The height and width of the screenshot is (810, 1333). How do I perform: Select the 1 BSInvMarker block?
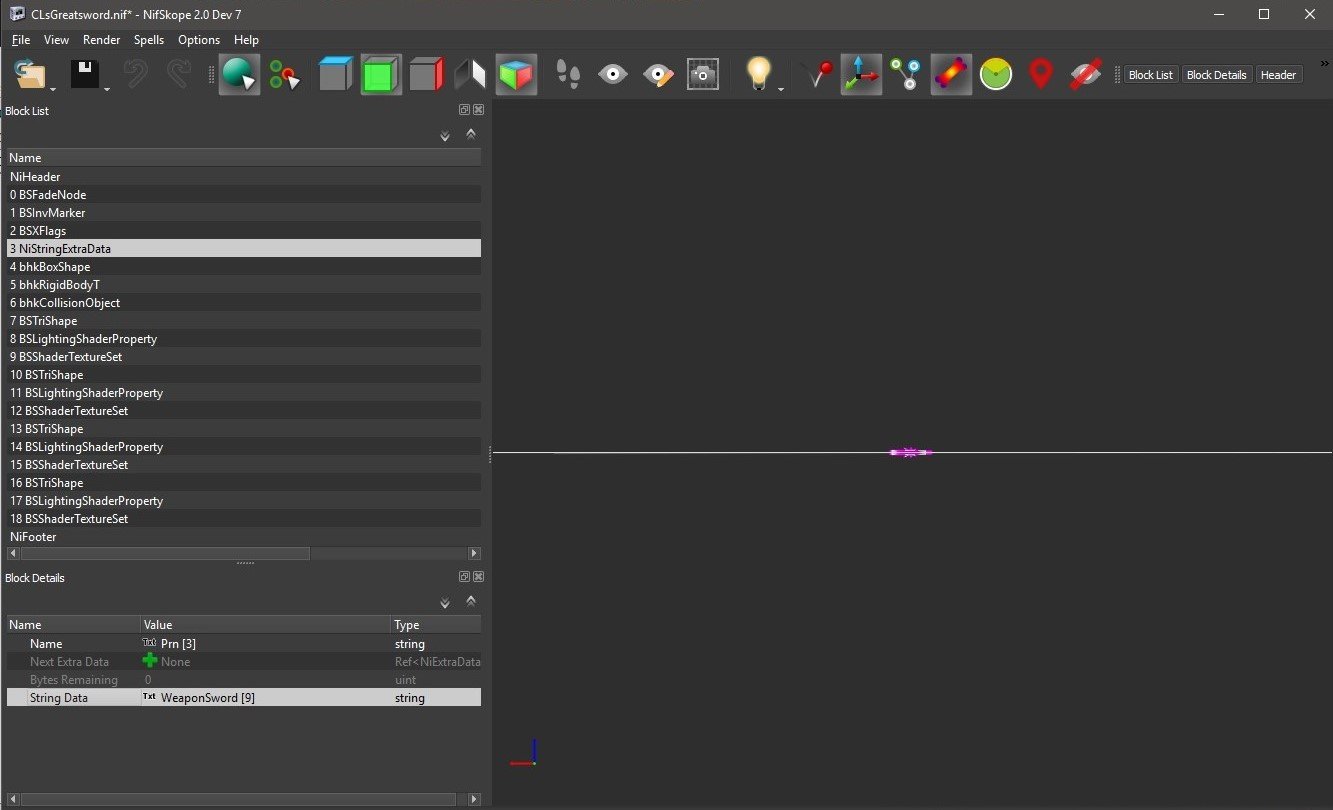(x=243, y=213)
